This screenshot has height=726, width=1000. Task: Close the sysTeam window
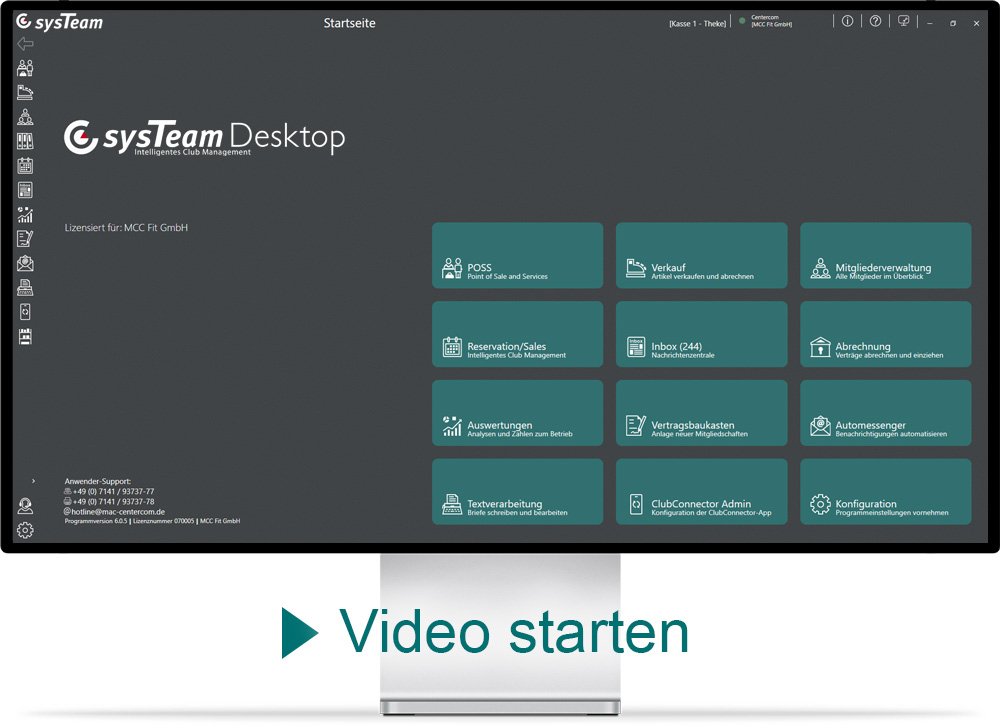point(976,23)
